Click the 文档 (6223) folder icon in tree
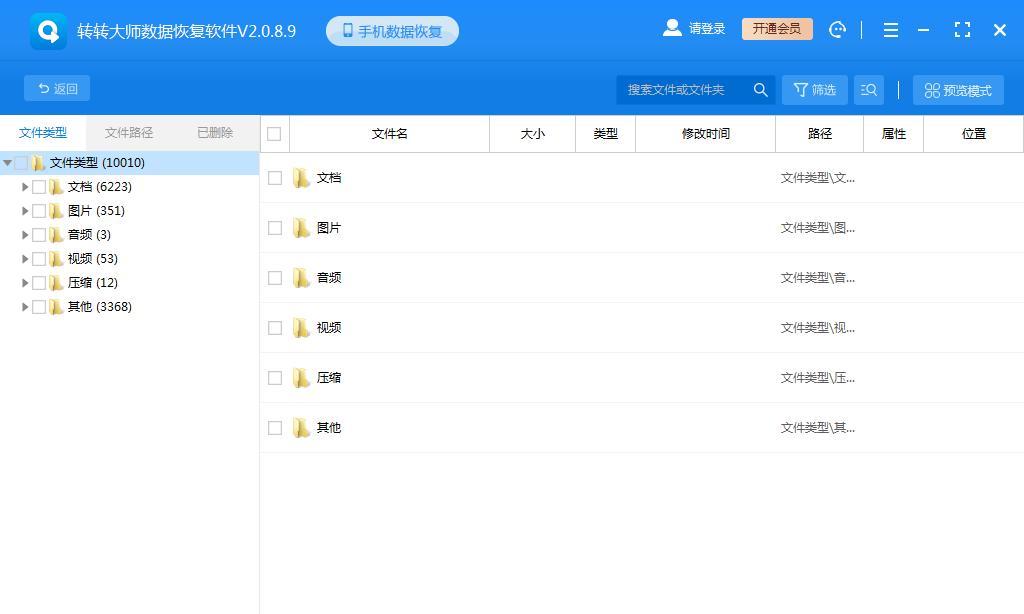1024x614 pixels. [x=56, y=187]
